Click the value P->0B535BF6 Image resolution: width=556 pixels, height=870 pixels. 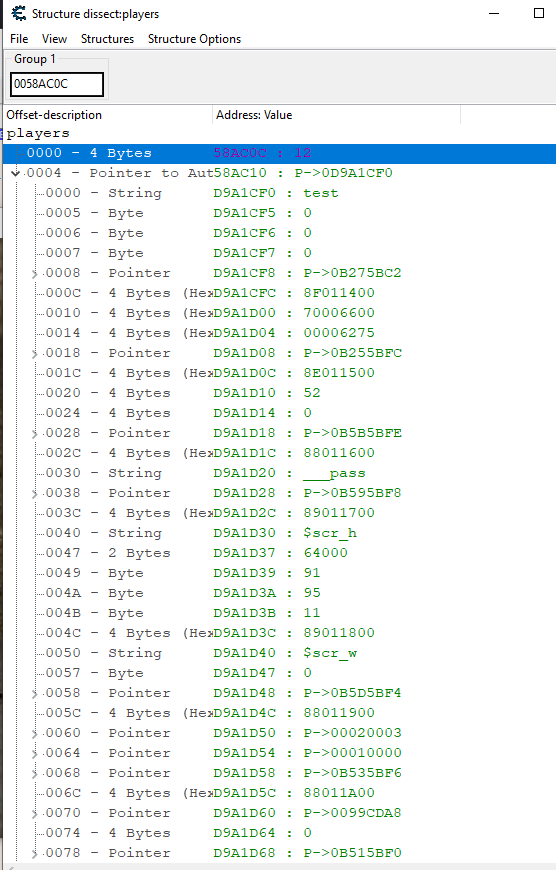coord(352,773)
